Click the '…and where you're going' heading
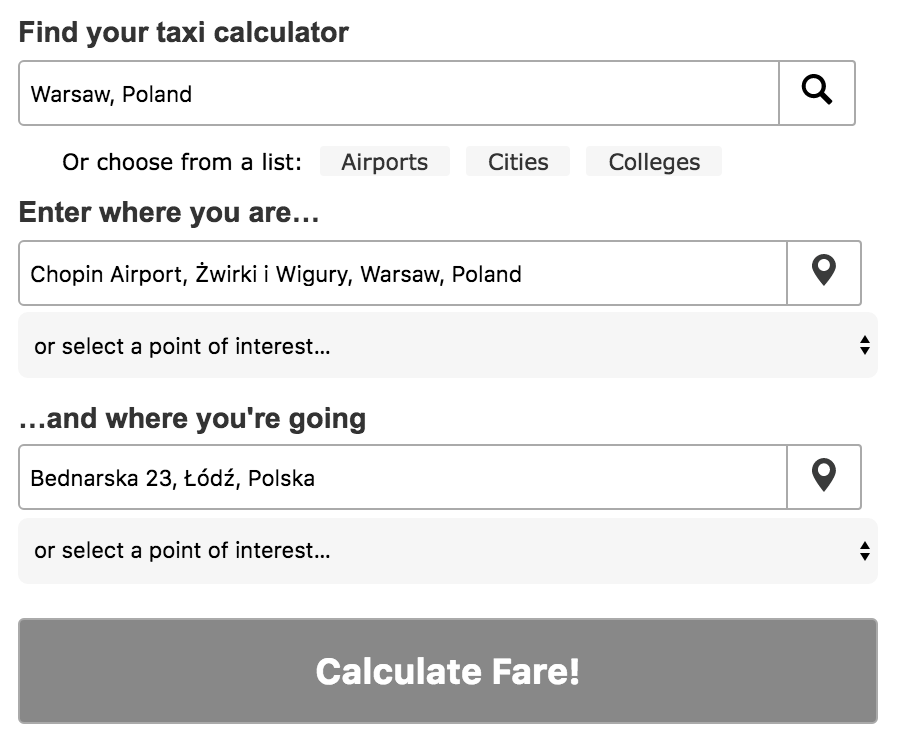 192,418
